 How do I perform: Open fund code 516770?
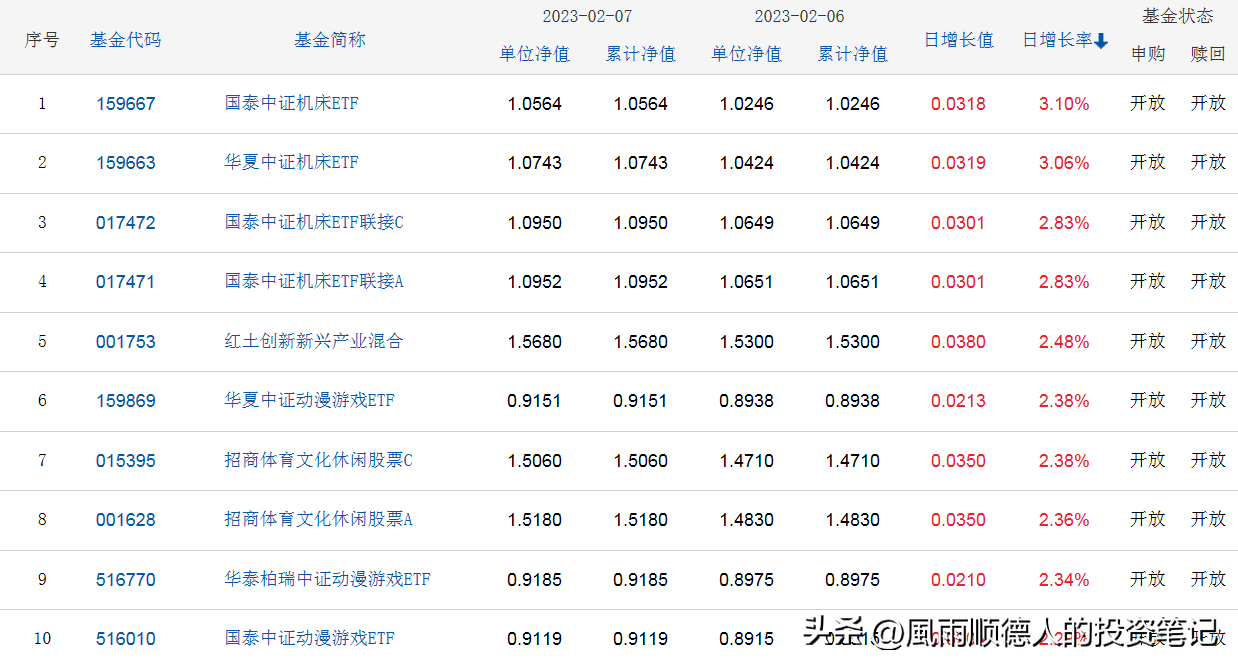click(126, 580)
